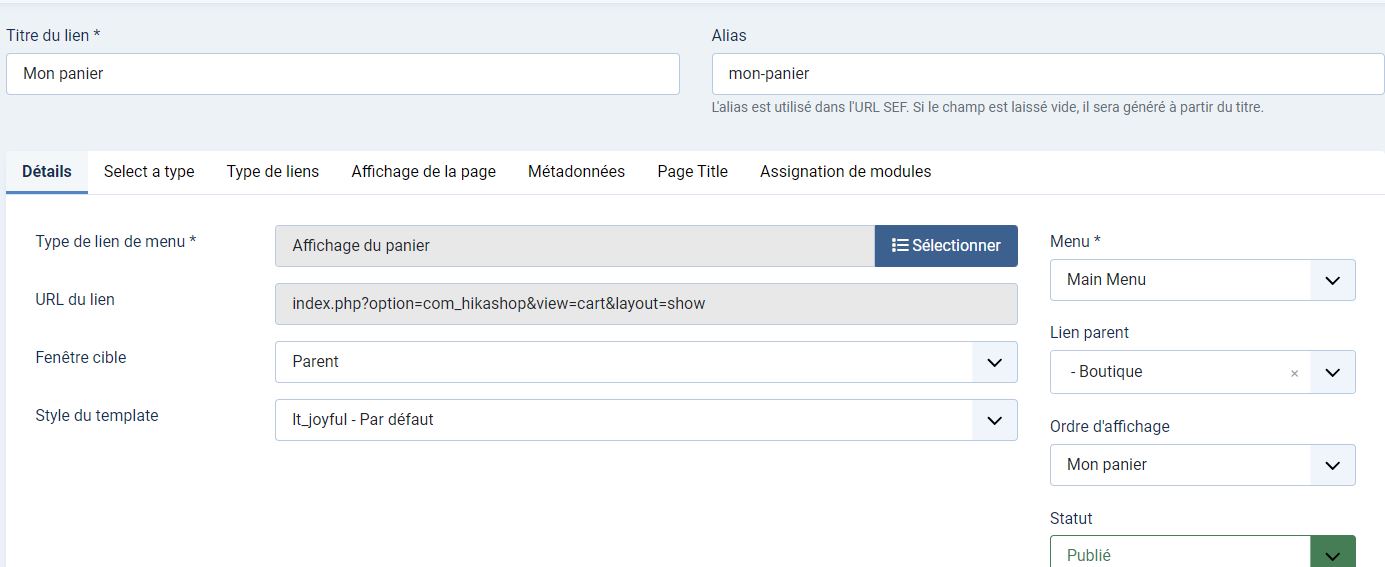This screenshot has height=567, width=1385.
Task: Switch to the Détails tab
Action: tap(47, 172)
